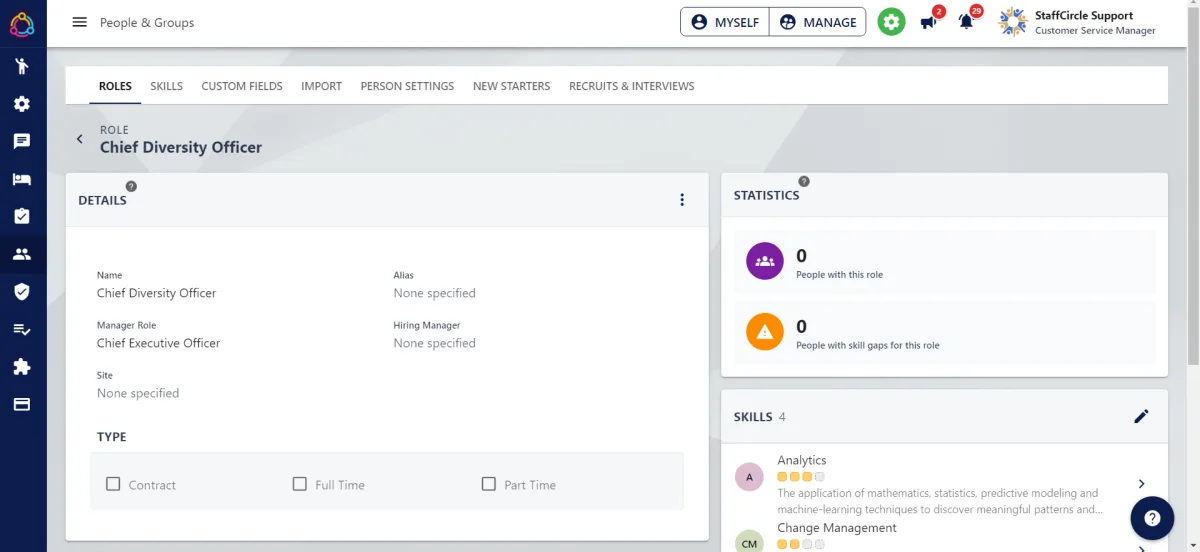Open the settings gear in sidebar
1200x552 pixels.
click(x=22, y=104)
